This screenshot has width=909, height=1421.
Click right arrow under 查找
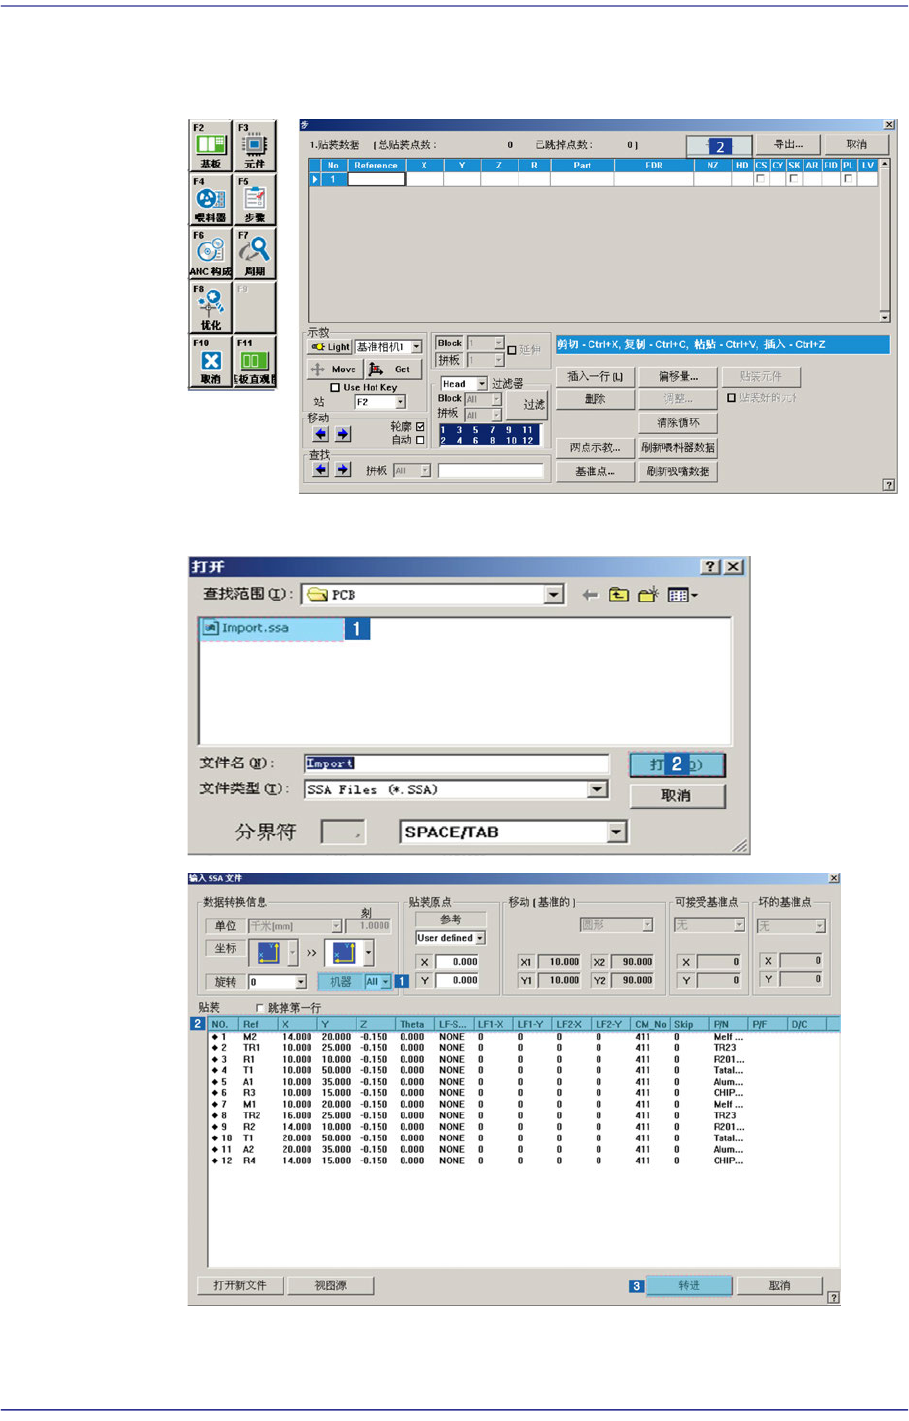coord(343,469)
